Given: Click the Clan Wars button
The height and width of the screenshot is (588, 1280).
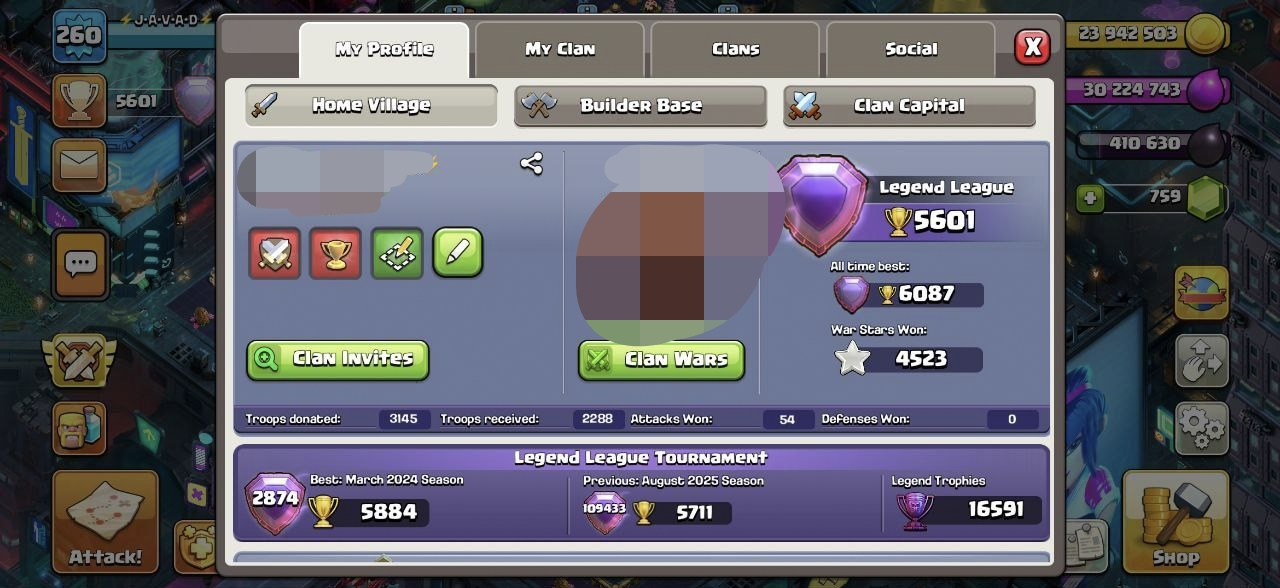Looking at the screenshot, I should click(x=662, y=360).
